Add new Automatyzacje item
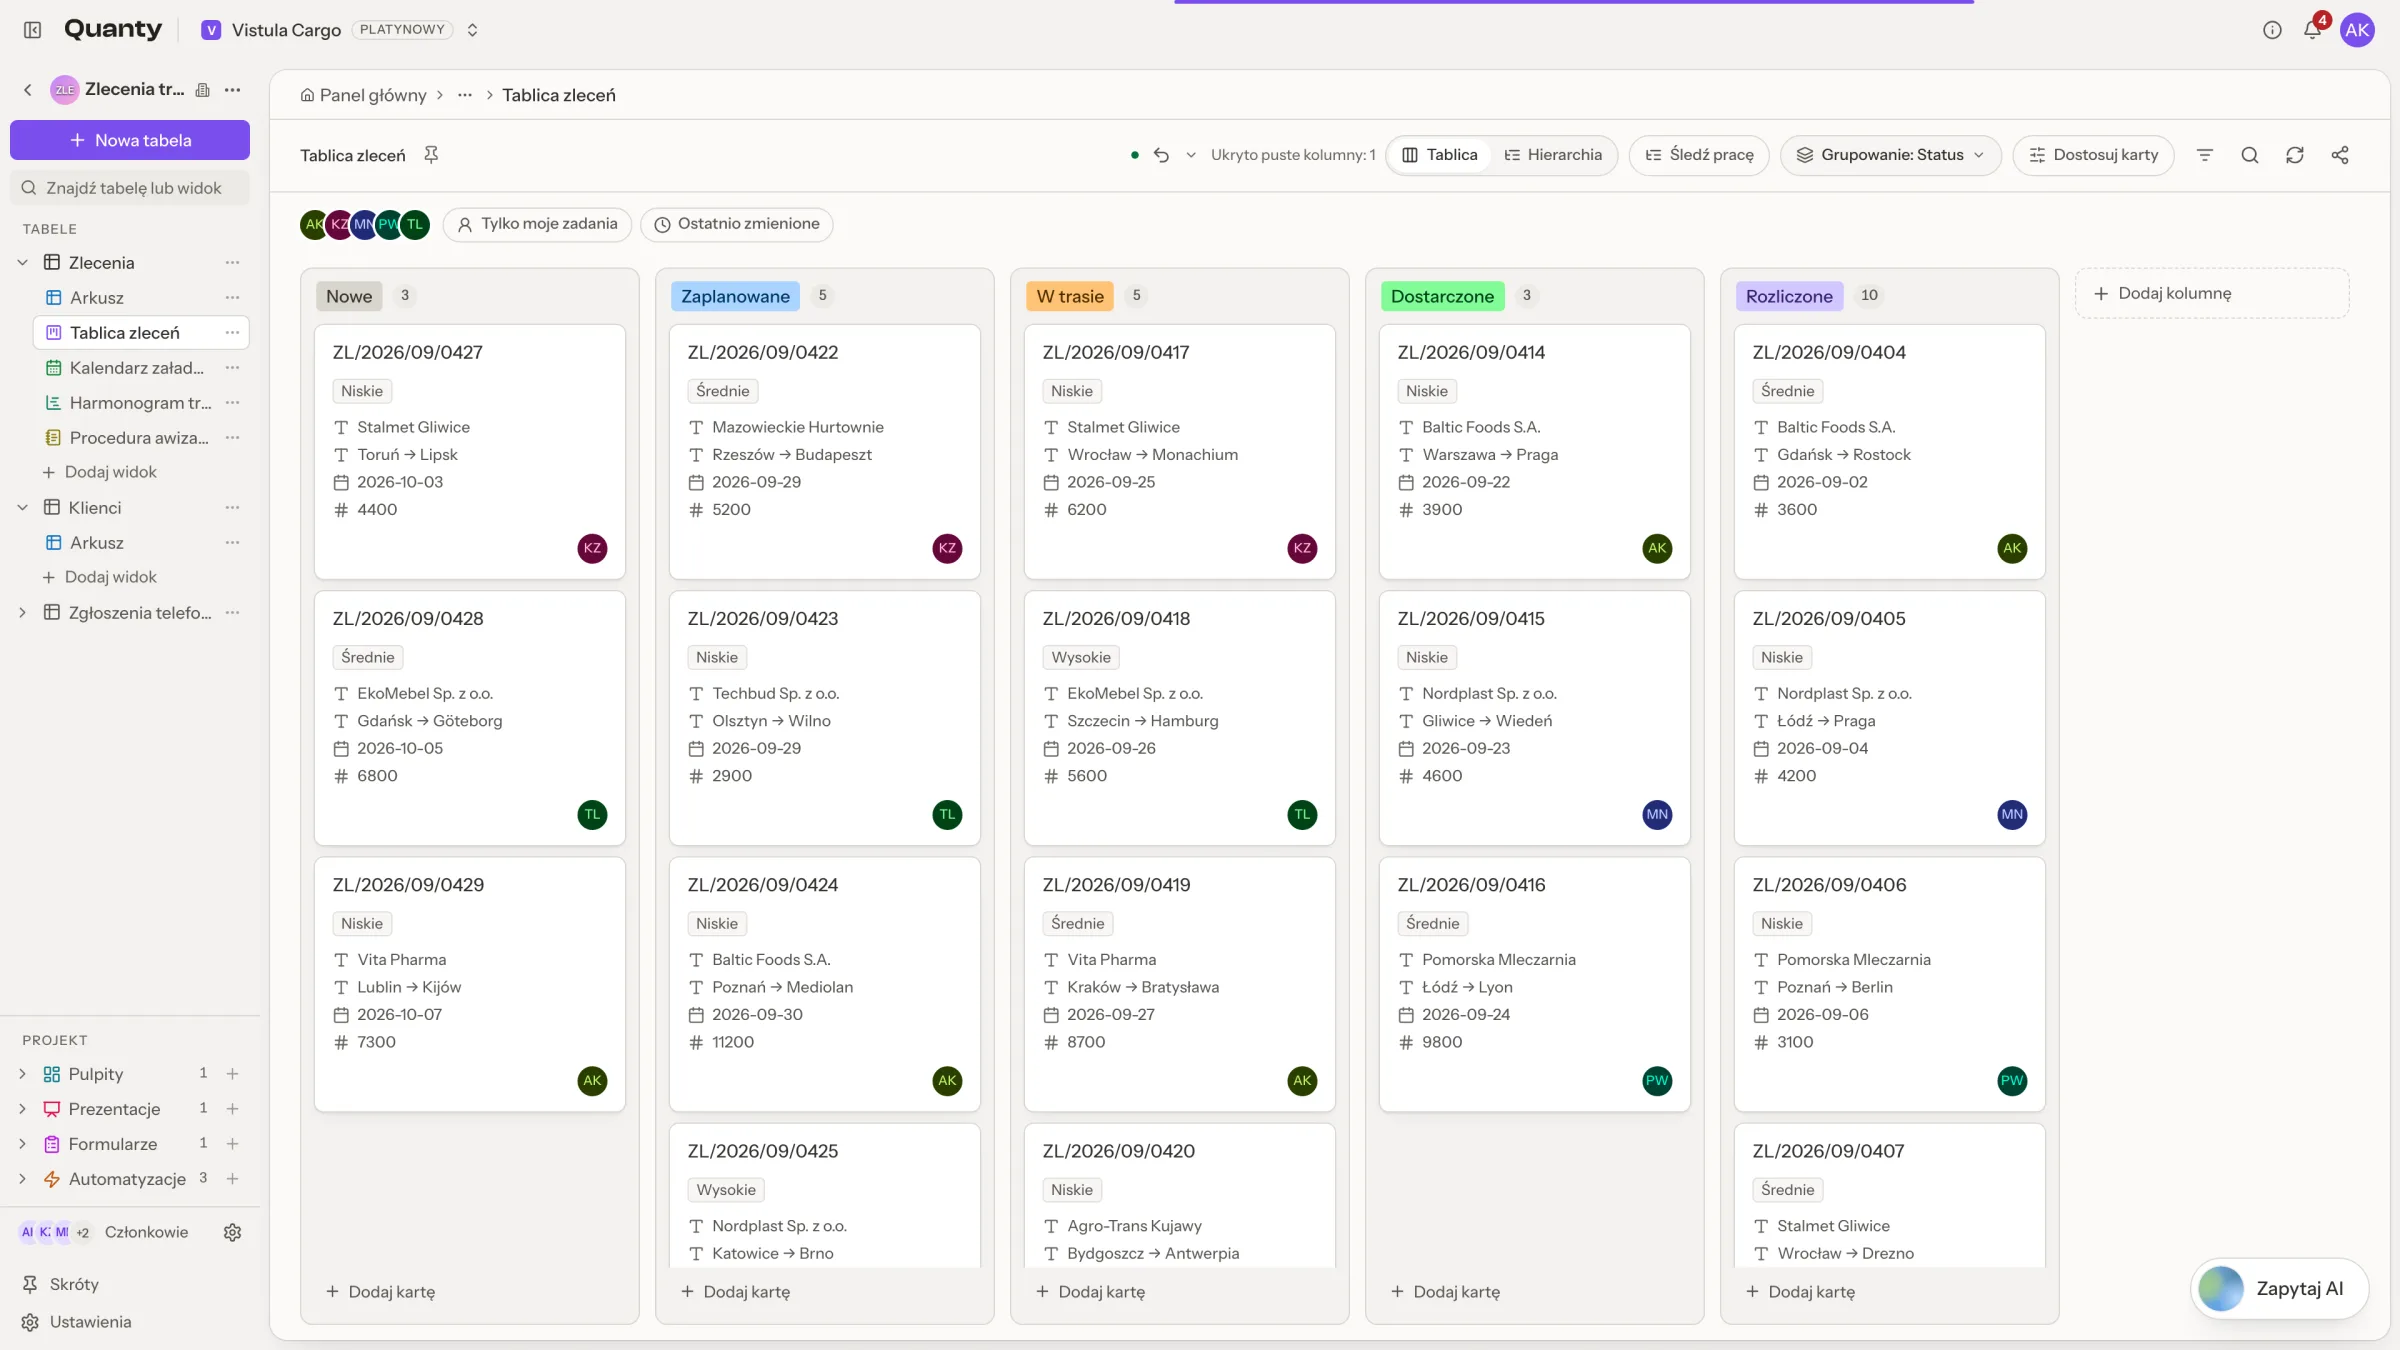This screenshot has width=2400, height=1350. (232, 1179)
